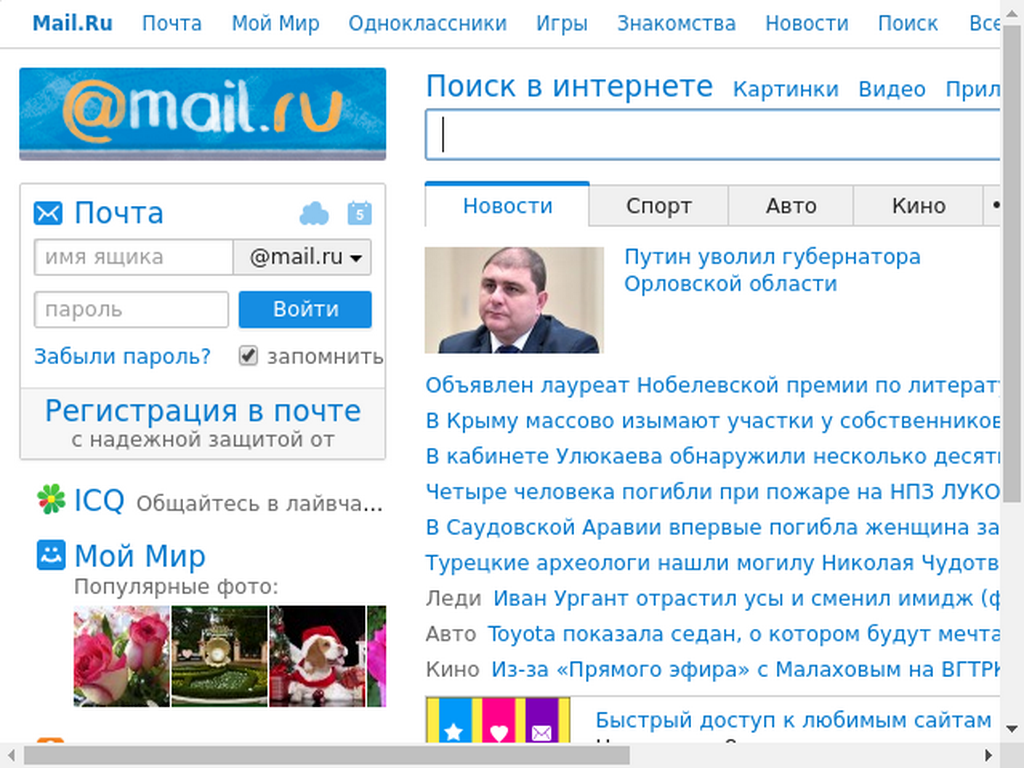Open Новости in top navigation
The image size is (1024, 768).
click(807, 24)
